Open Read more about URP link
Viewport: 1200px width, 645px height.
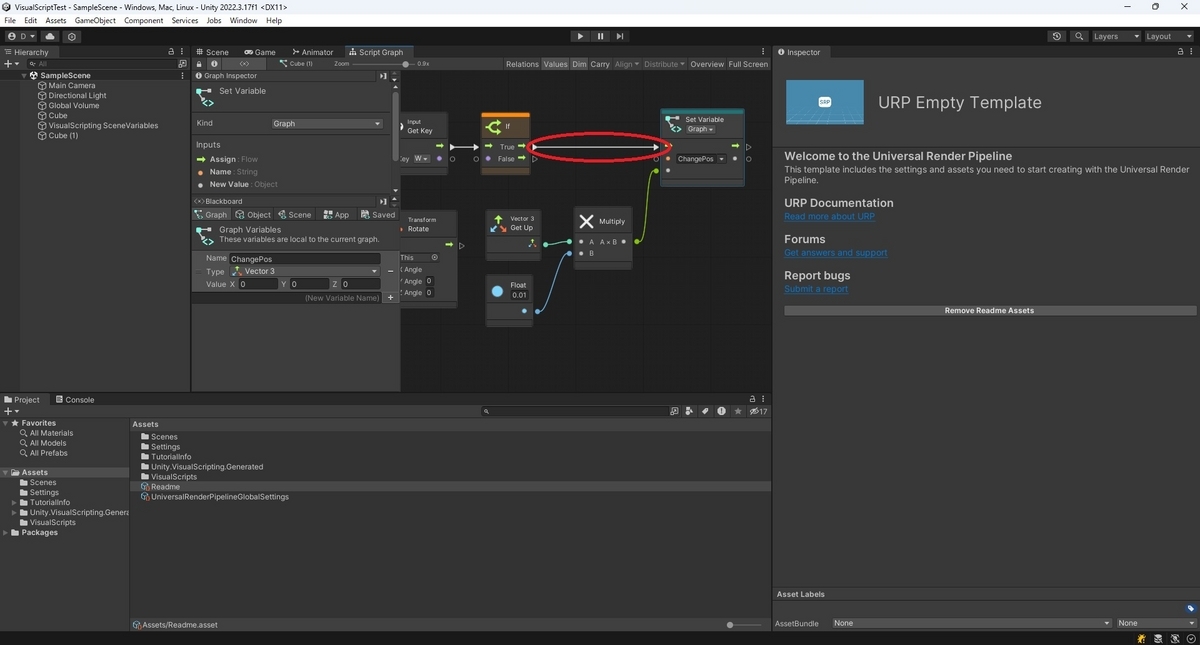[x=829, y=216]
